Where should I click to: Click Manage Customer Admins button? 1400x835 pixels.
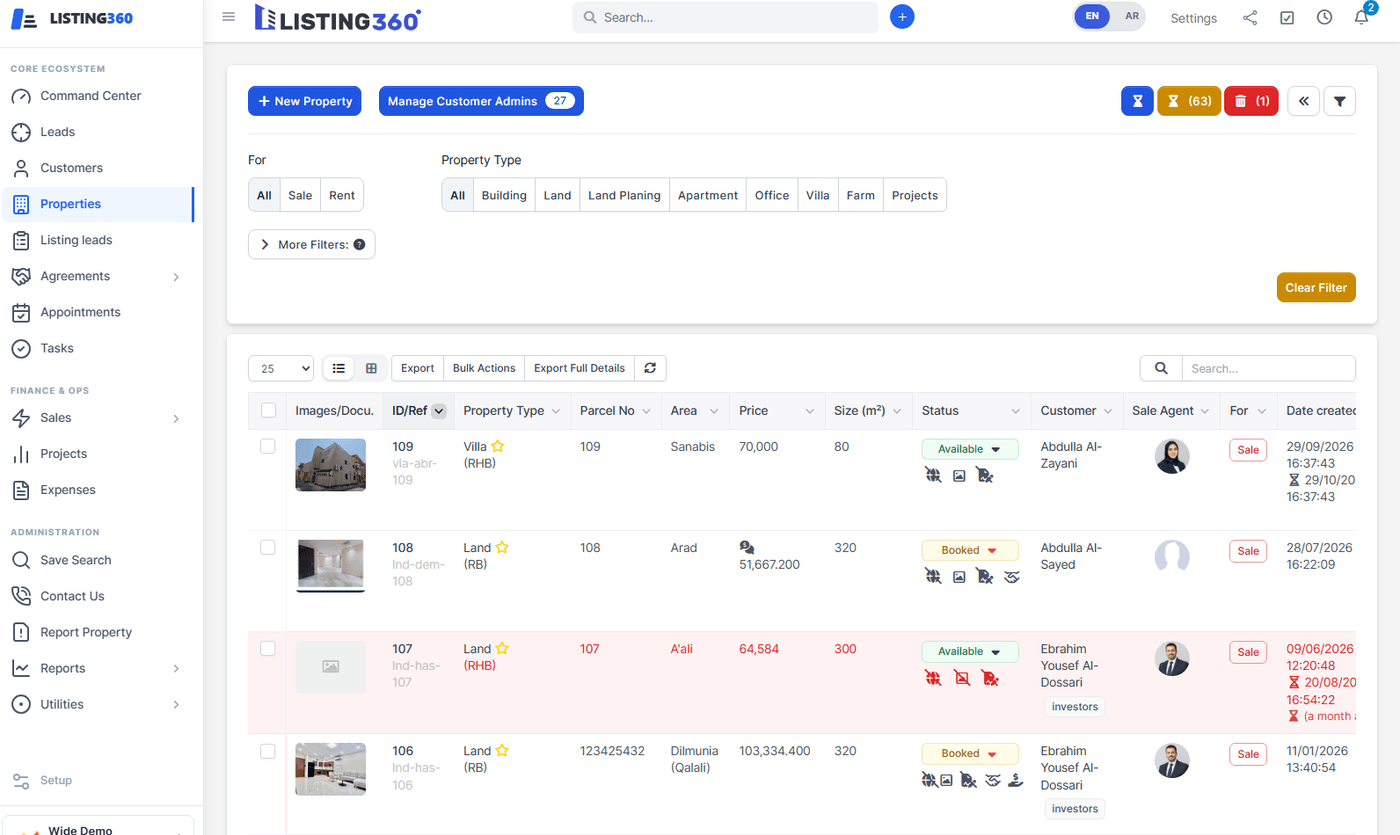[x=481, y=101]
